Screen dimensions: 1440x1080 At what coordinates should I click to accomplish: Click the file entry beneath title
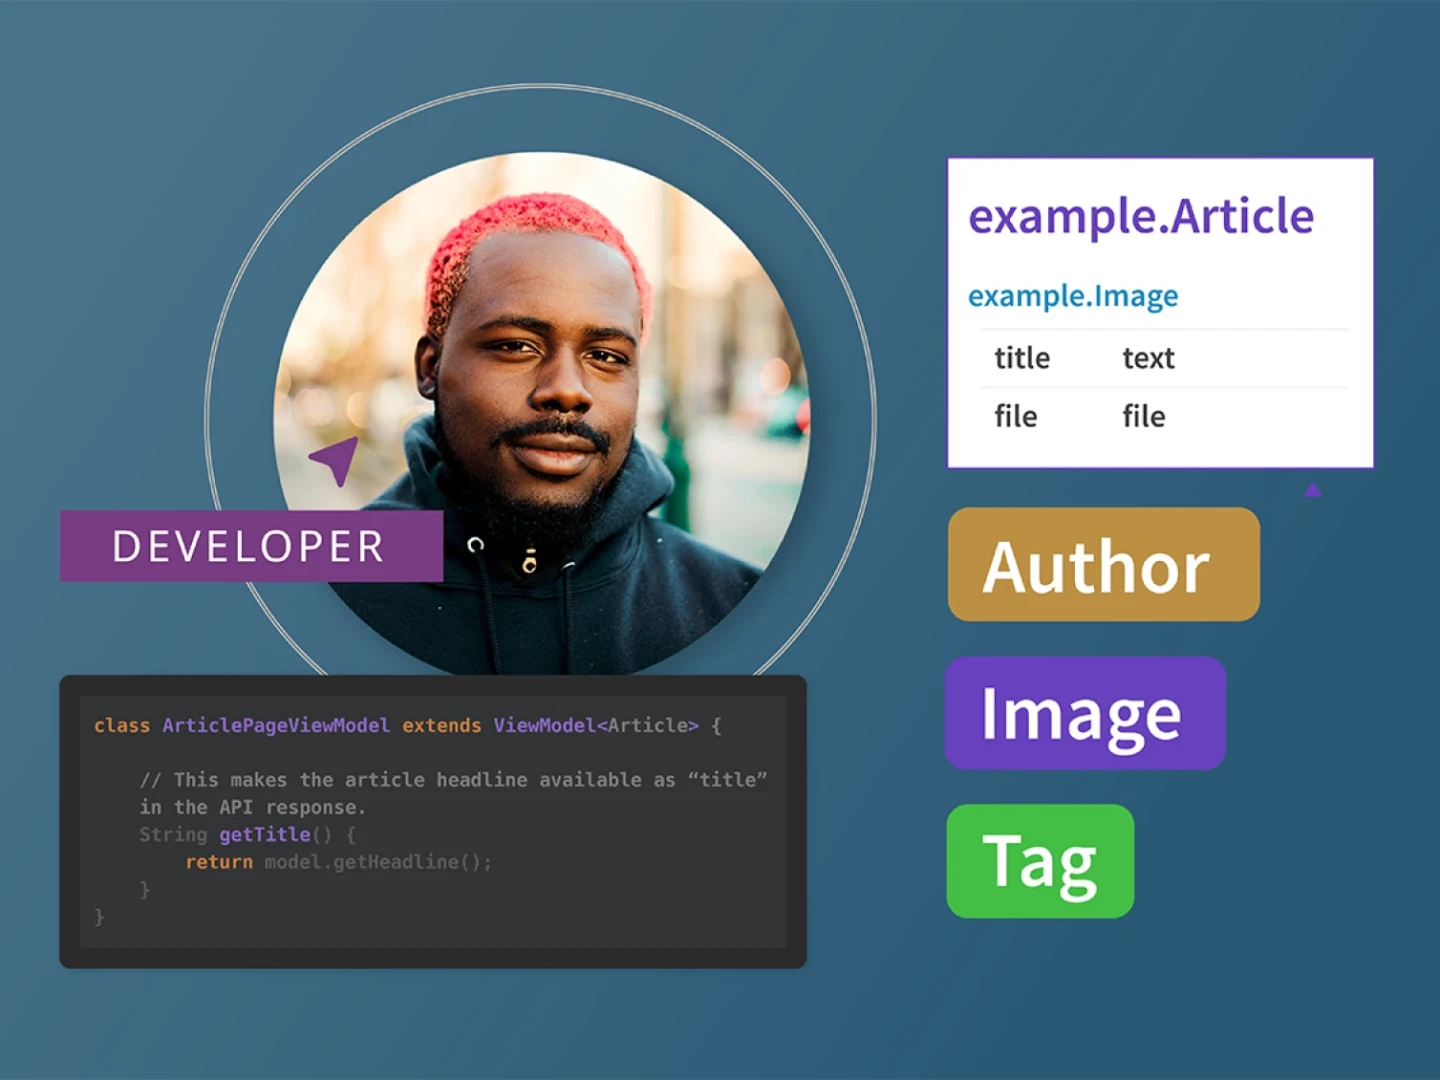[x=1015, y=416]
